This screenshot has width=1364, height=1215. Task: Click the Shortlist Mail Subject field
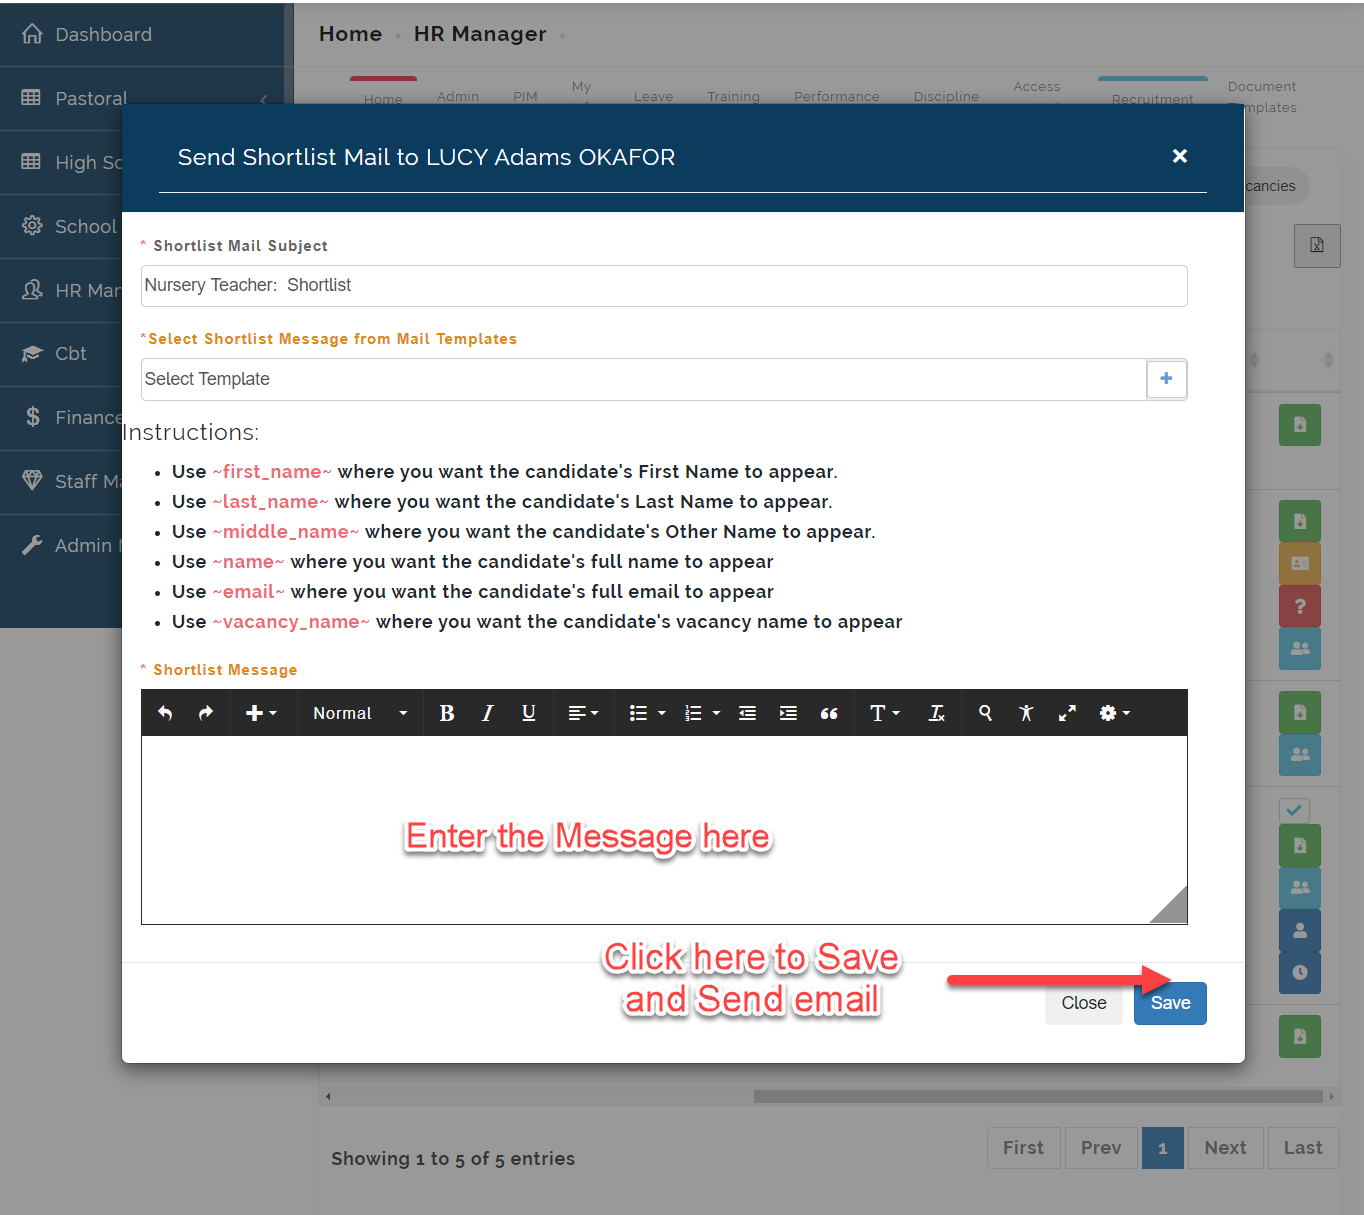tap(664, 286)
